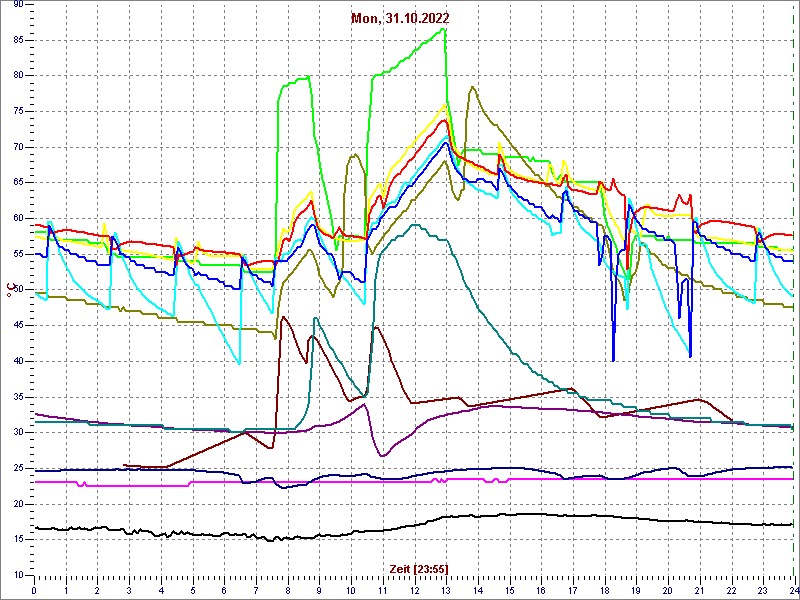The height and width of the screenshot is (600, 800).
Task: Click hour '13' on the time axis
Action: (x=445, y=590)
